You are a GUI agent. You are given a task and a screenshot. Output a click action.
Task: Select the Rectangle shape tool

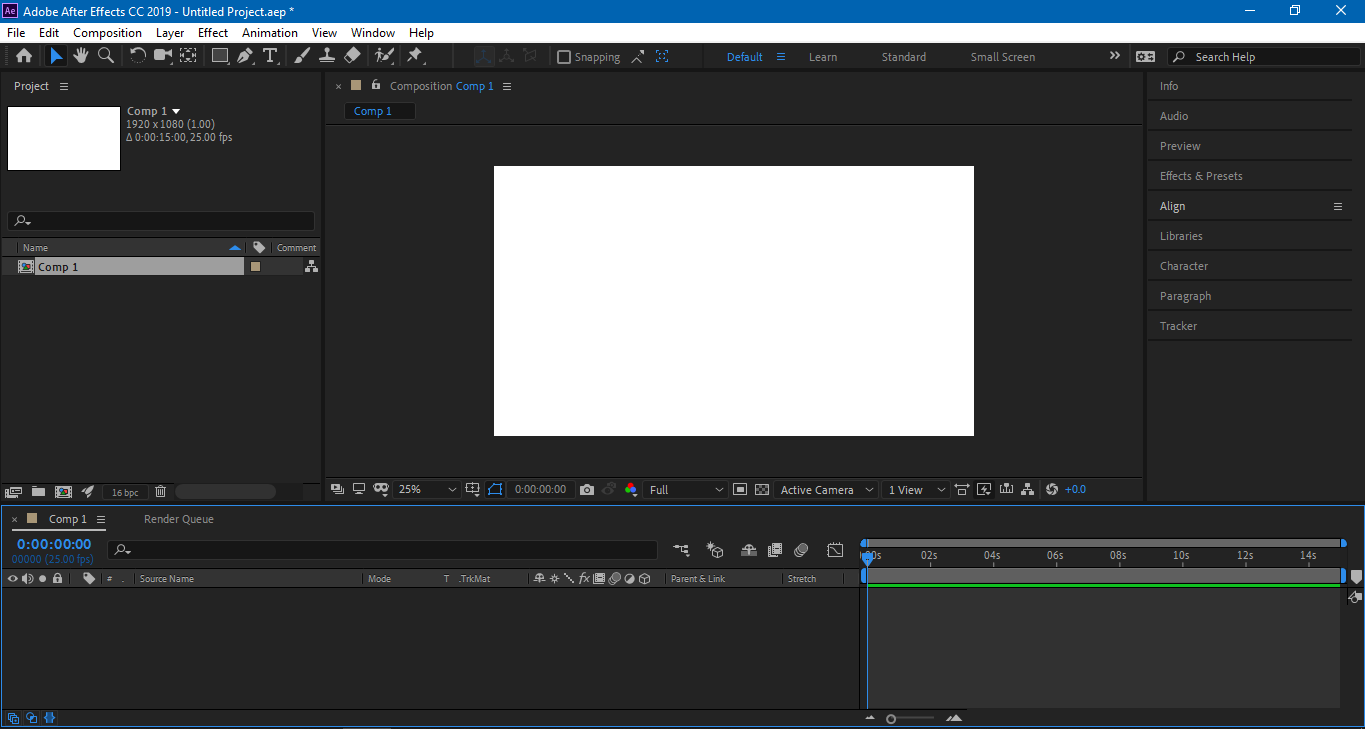click(220, 56)
